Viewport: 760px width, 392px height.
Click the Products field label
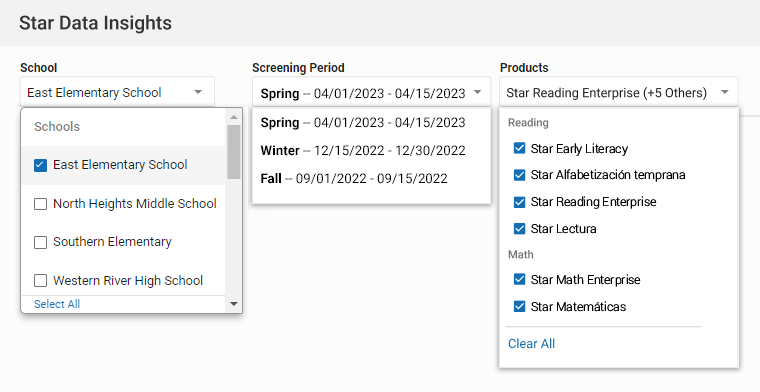524,68
